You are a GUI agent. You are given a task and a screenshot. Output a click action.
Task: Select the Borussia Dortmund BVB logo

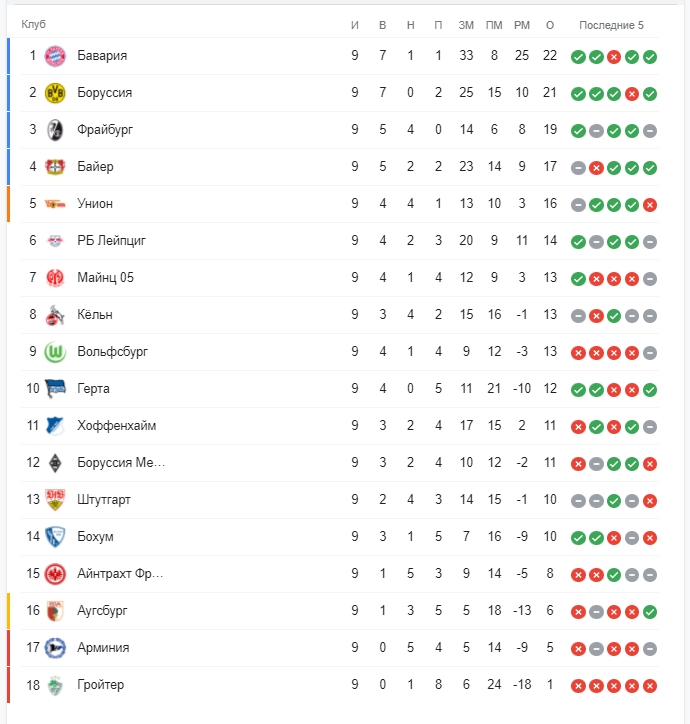click(x=55, y=93)
